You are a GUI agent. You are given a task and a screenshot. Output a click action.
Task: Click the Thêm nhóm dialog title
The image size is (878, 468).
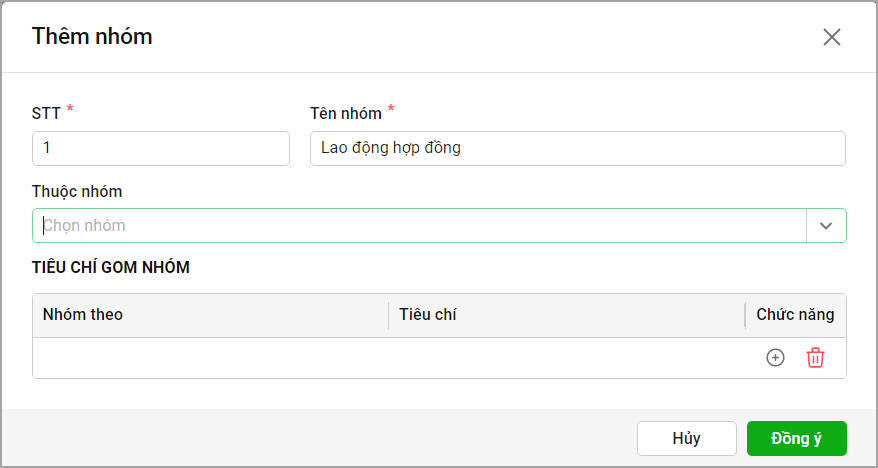pyautogui.click(x=92, y=37)
